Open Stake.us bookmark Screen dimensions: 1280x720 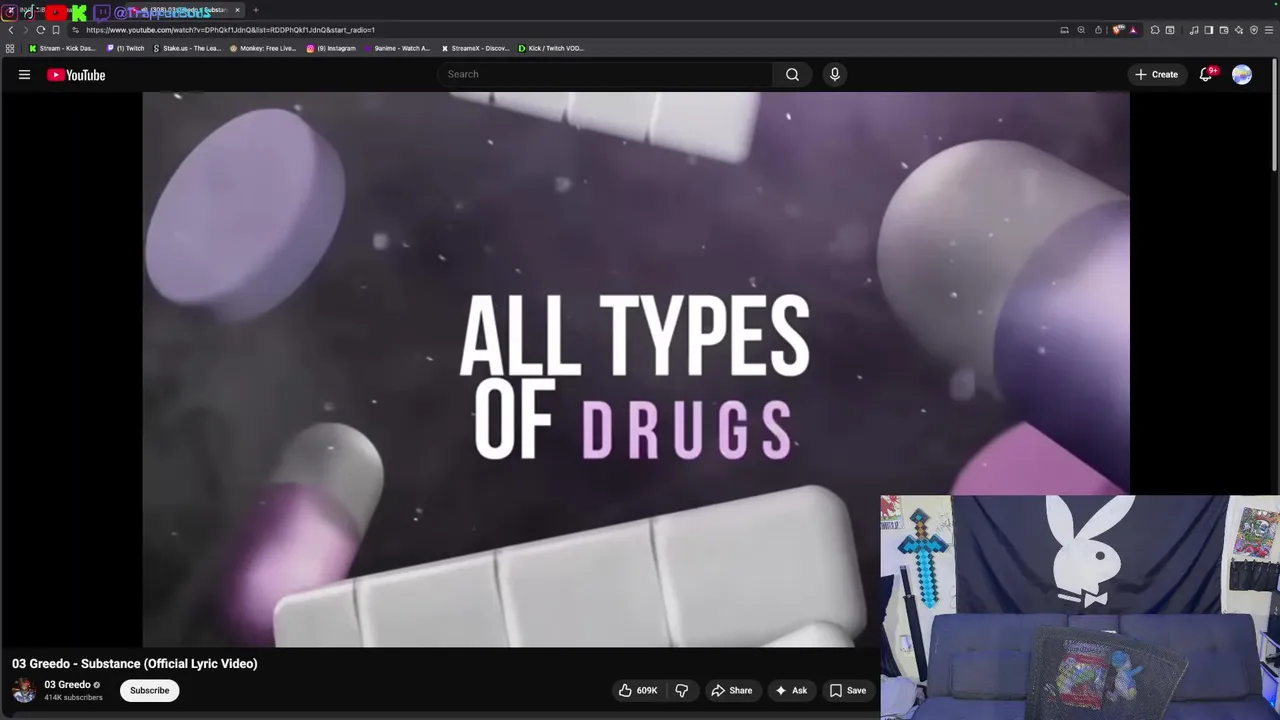click(x=187, y=48)
